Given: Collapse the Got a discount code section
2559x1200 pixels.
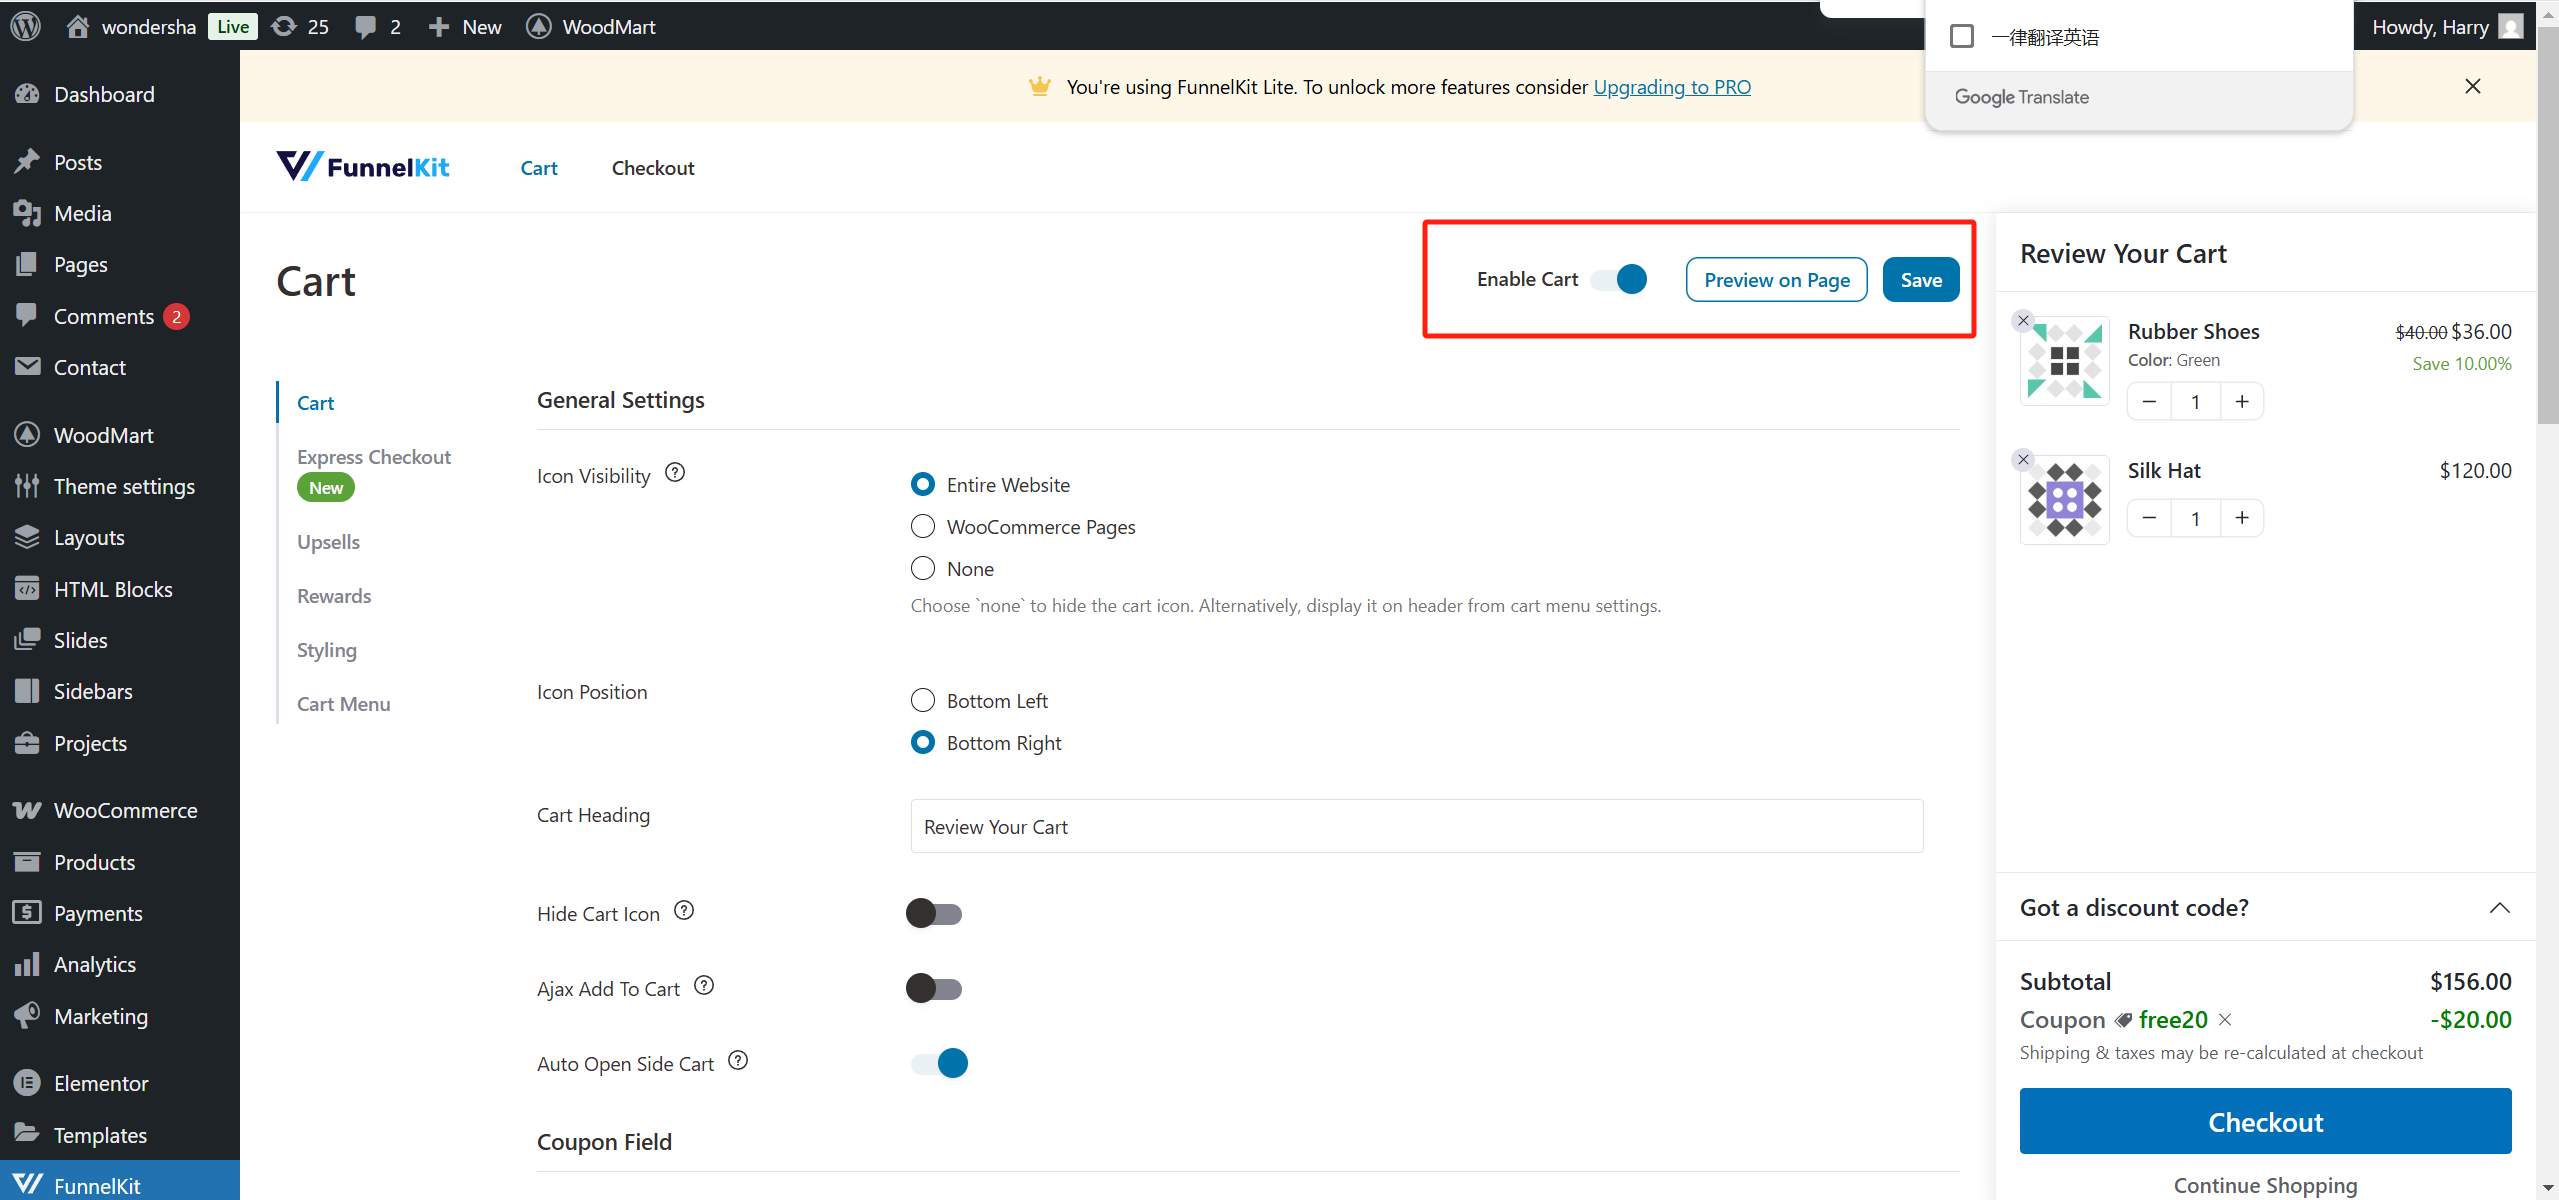Looking at the screenshot, I should pyautogui.click(x=2499, y=908).
